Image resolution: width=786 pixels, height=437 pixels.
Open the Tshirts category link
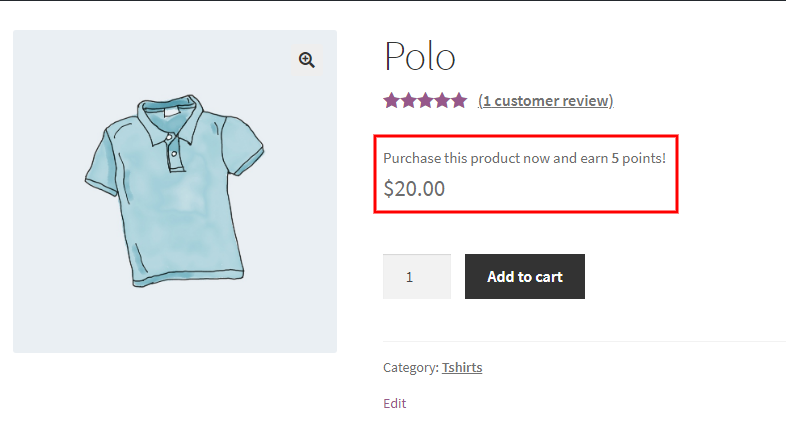click(x=462, y=367)
